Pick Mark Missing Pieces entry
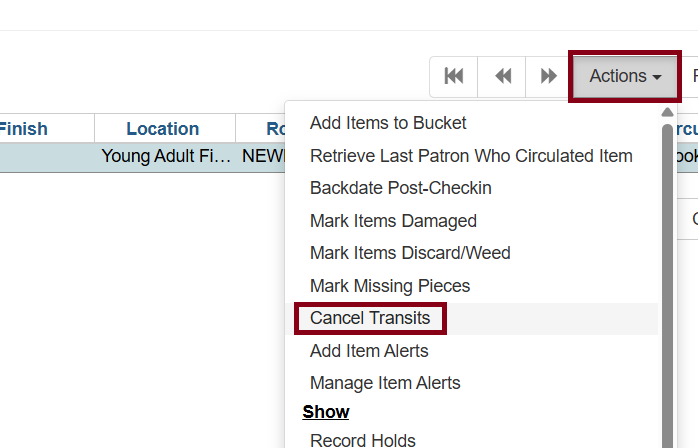Viewport: 698px width, 448px height. click(x=389, y=286)
